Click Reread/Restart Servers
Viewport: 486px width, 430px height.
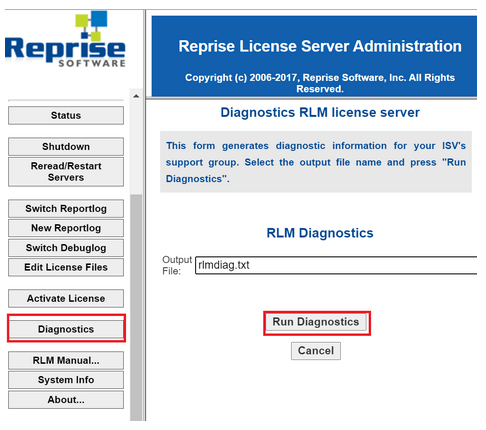(66, 172)
